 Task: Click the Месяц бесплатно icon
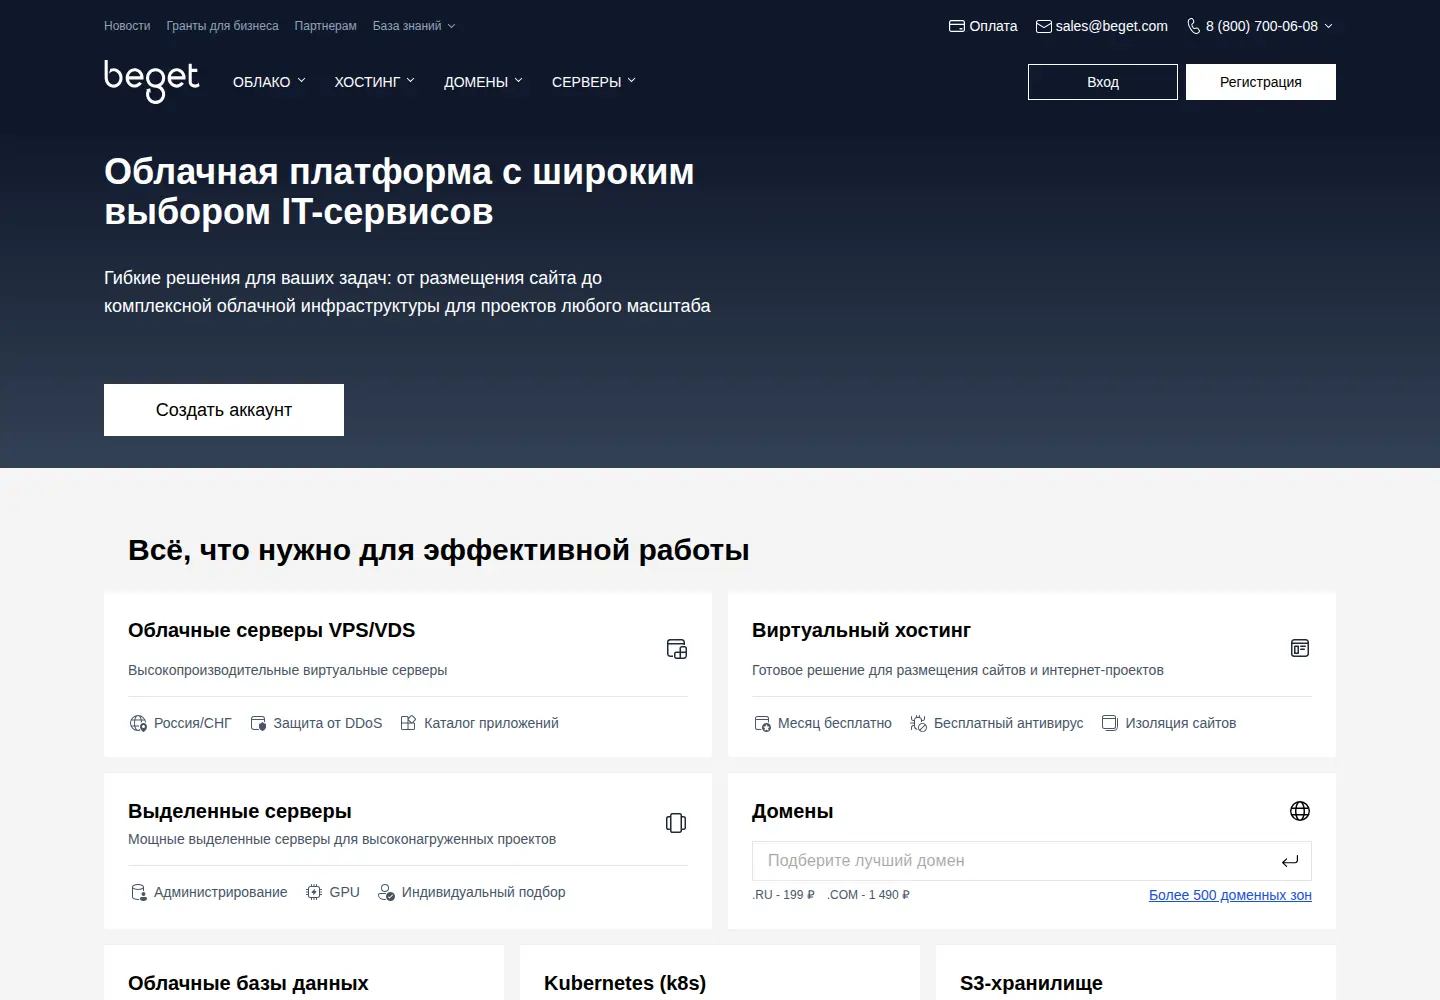click(x=762, y=723)
